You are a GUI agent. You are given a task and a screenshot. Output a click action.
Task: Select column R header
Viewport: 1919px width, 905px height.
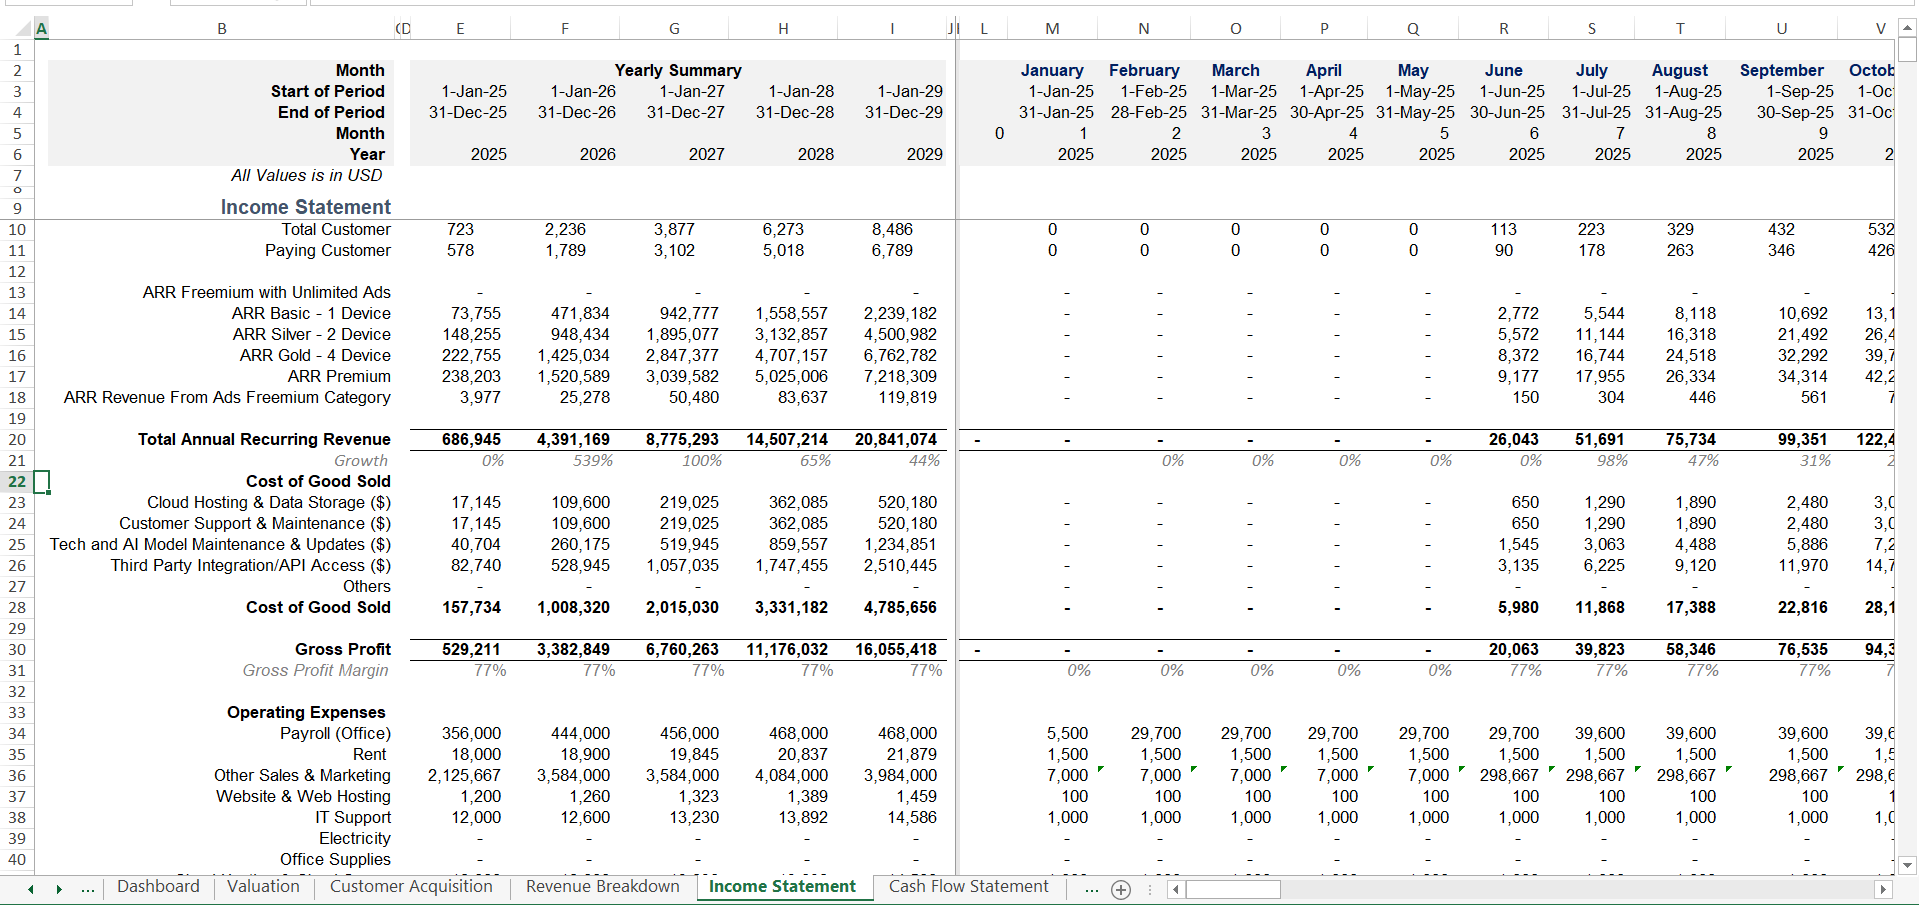coord(1503,29)
